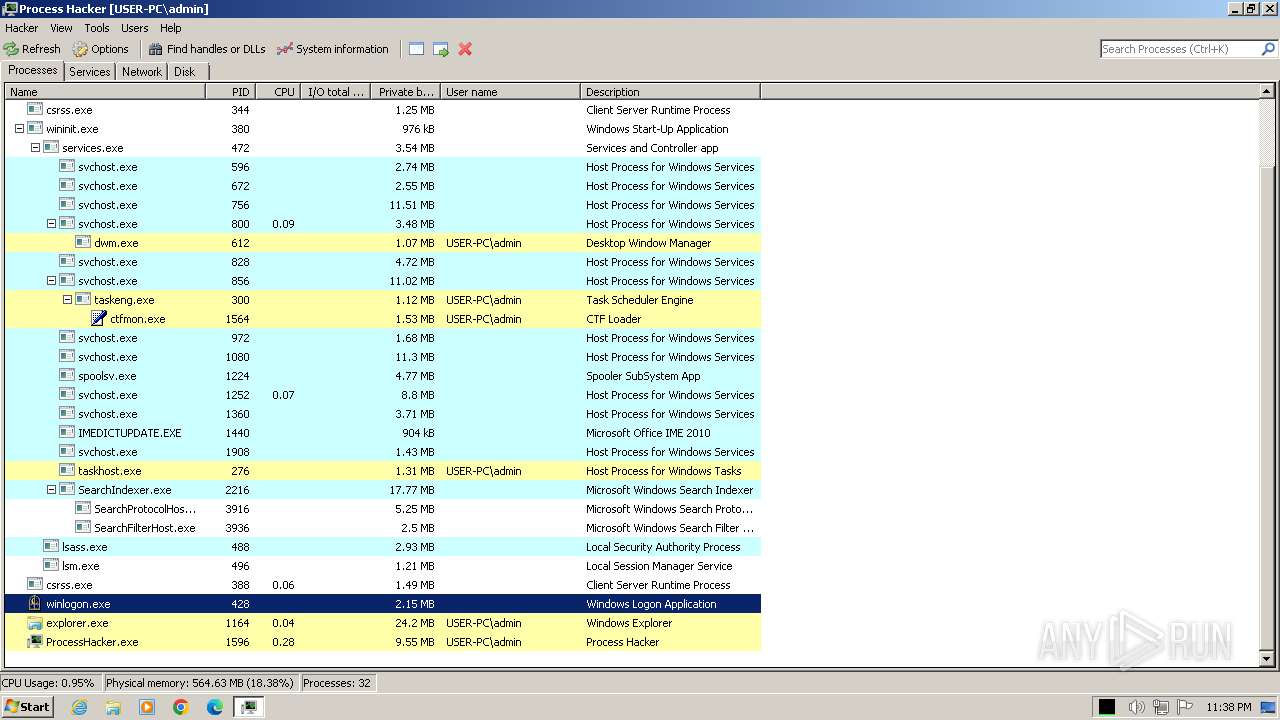
Task: Collapse the taskeng.exe tree node
Action: tap(67, 300)
